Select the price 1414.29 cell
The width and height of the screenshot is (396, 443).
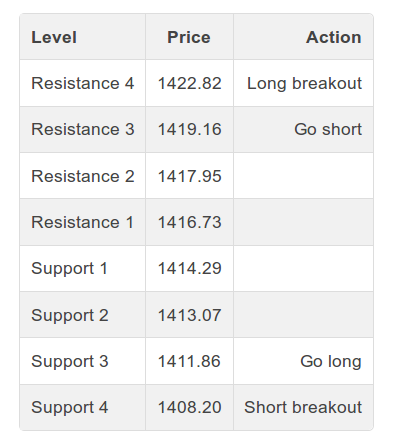189,268
